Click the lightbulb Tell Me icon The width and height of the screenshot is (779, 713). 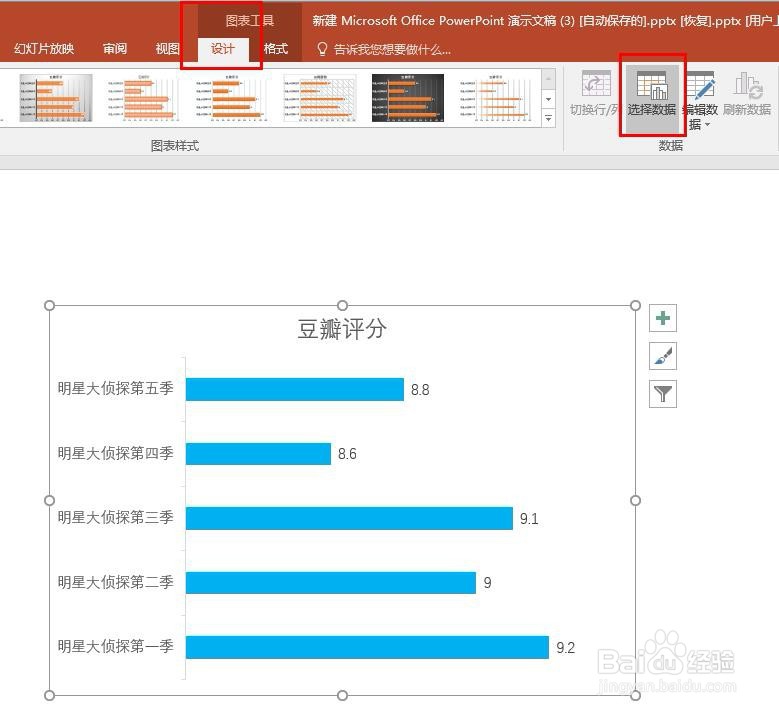[322, 49]
